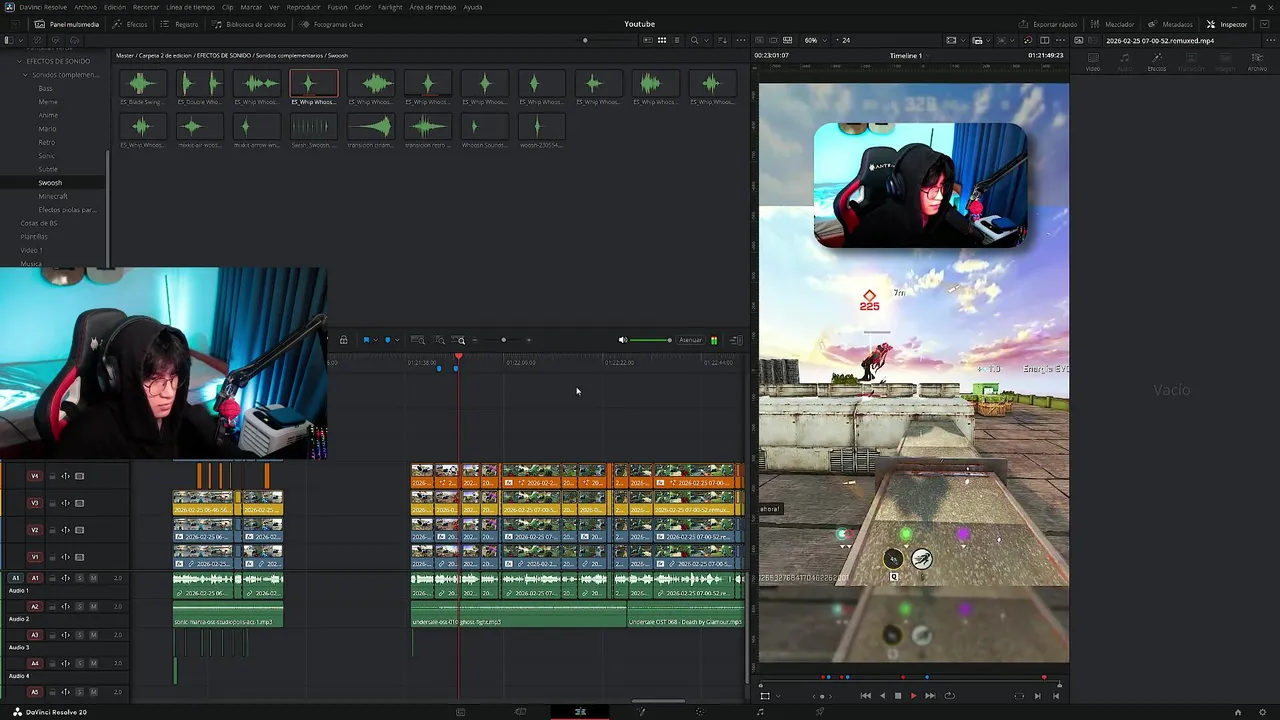Mute audio track A4

pyautogui.click(x=94, y=663)
